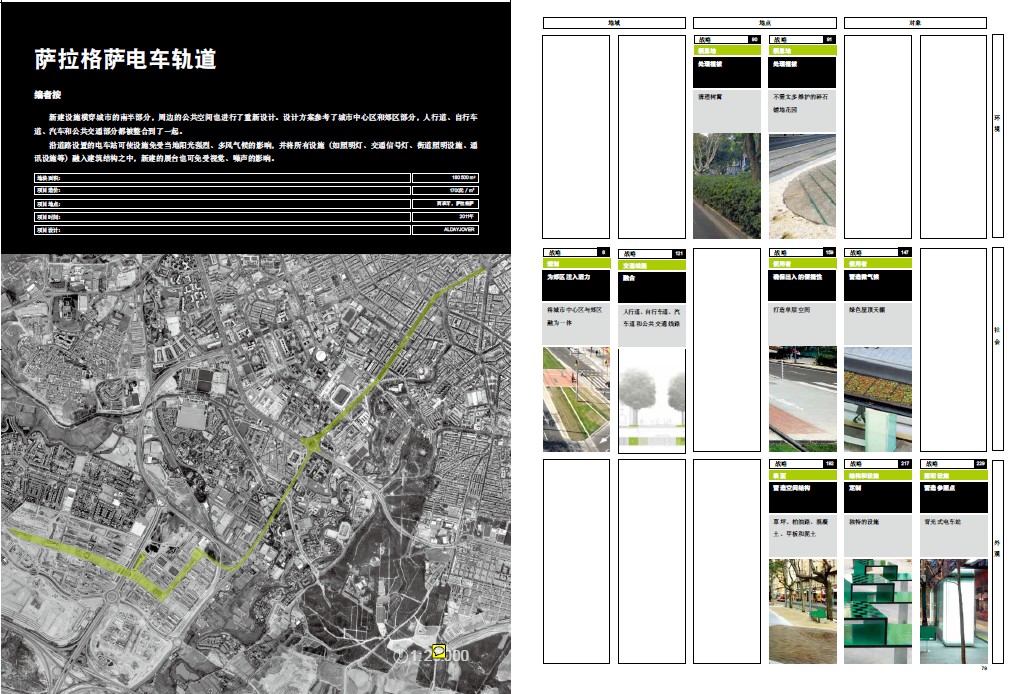Click the green glass shelving photo
1018x694 pixels.
[877, 610]
